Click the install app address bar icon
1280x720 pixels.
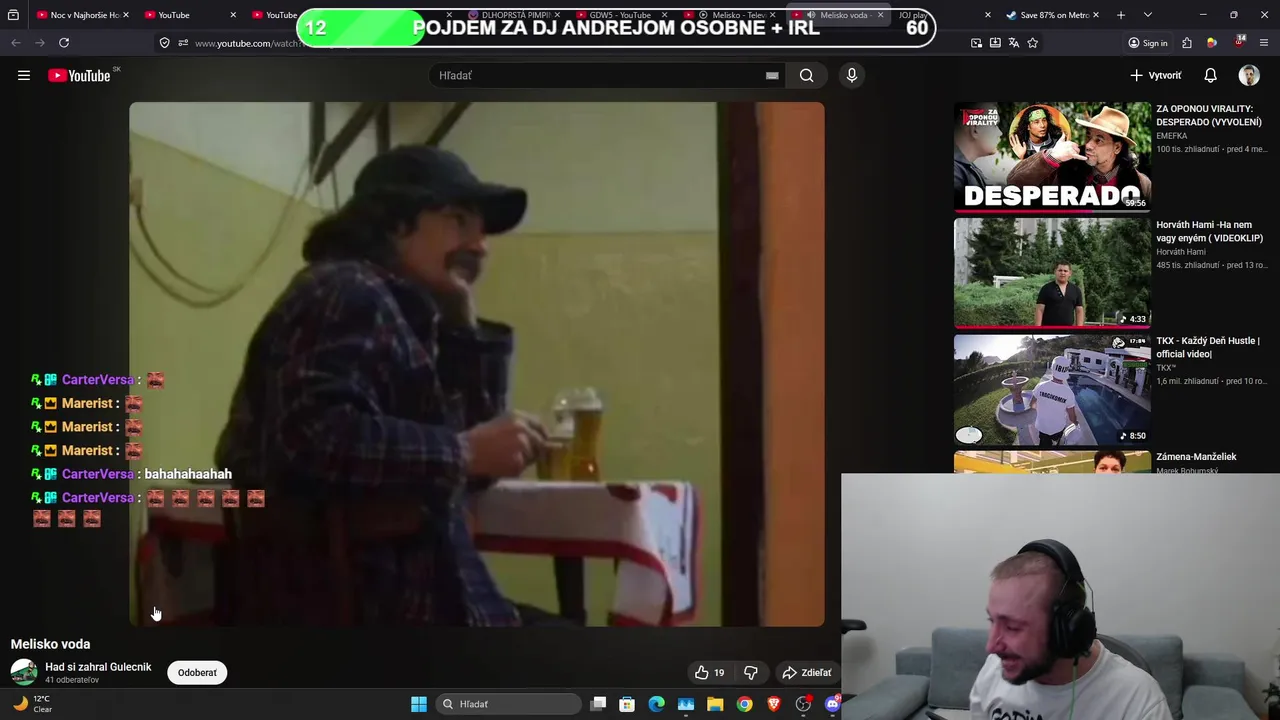click(x=995, y=43)
